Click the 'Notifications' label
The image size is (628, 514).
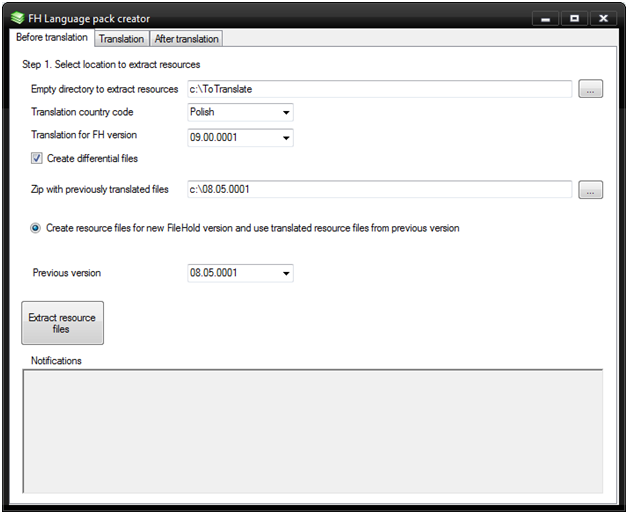pyautogui.click(x=56, y=361)
